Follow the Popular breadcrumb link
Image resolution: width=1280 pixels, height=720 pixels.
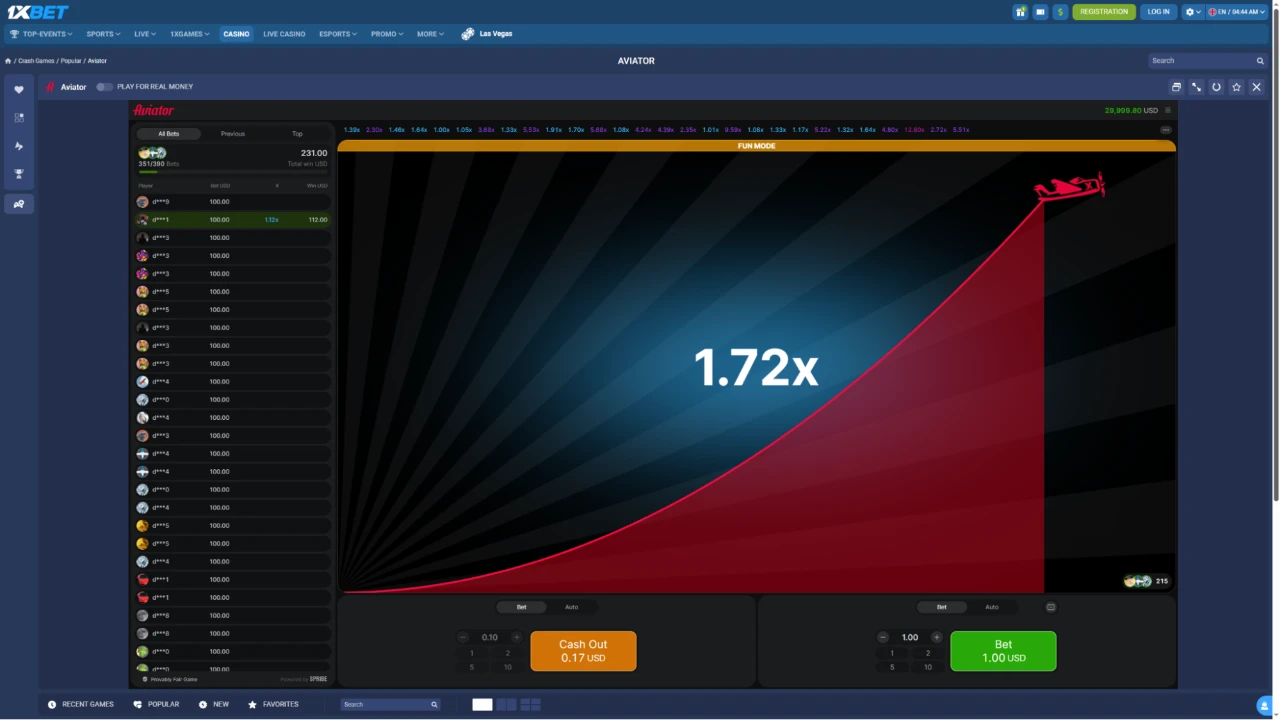click(x=71, y=61)
